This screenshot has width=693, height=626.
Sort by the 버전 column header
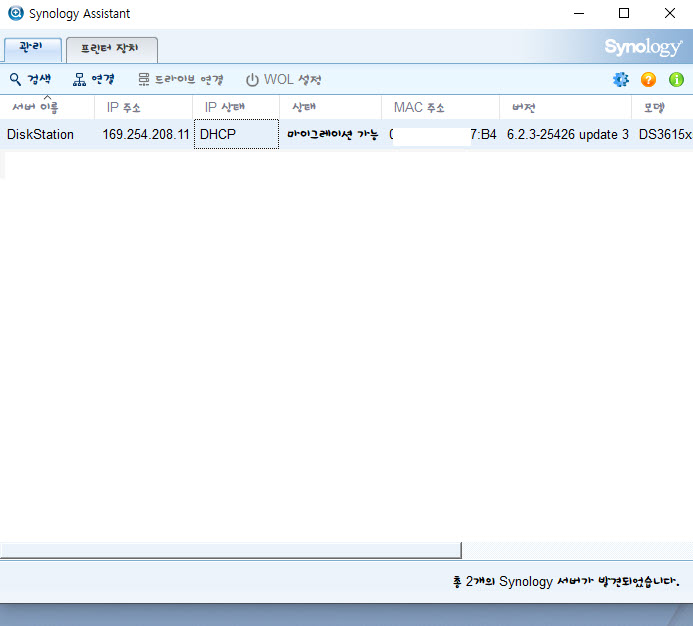565,107
